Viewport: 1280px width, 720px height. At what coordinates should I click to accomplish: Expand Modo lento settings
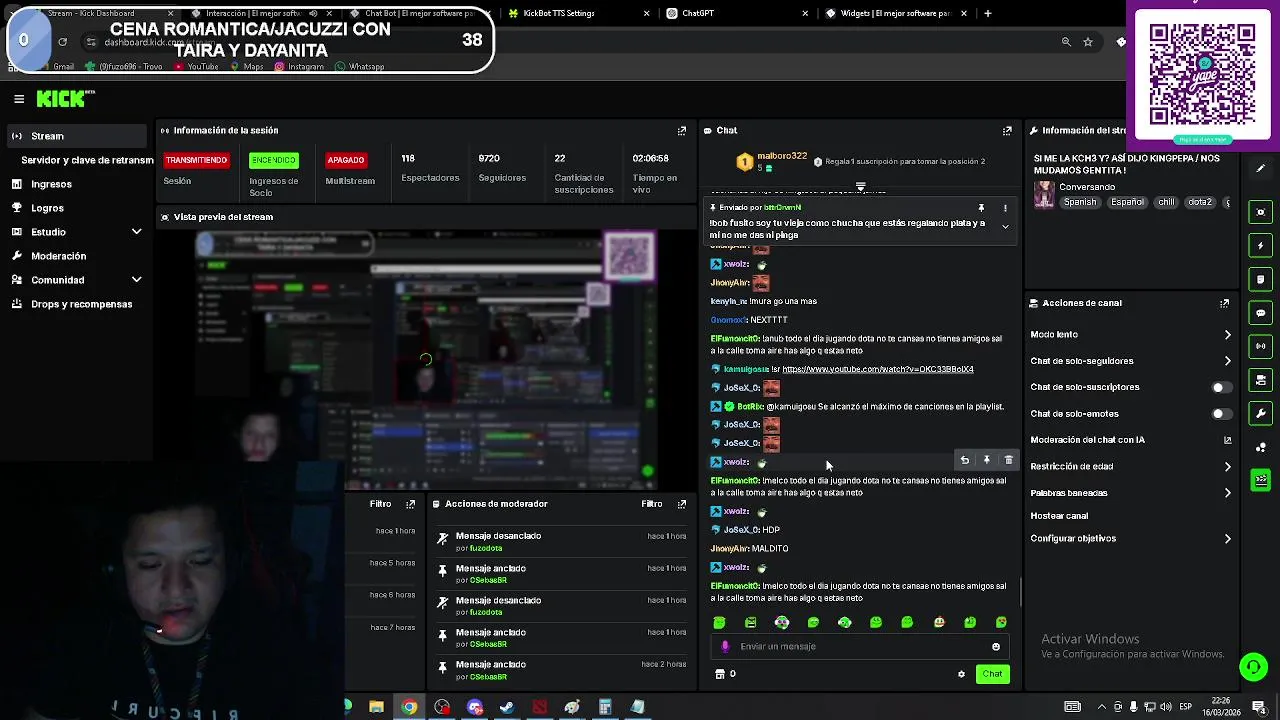(x=1228, y=335)
